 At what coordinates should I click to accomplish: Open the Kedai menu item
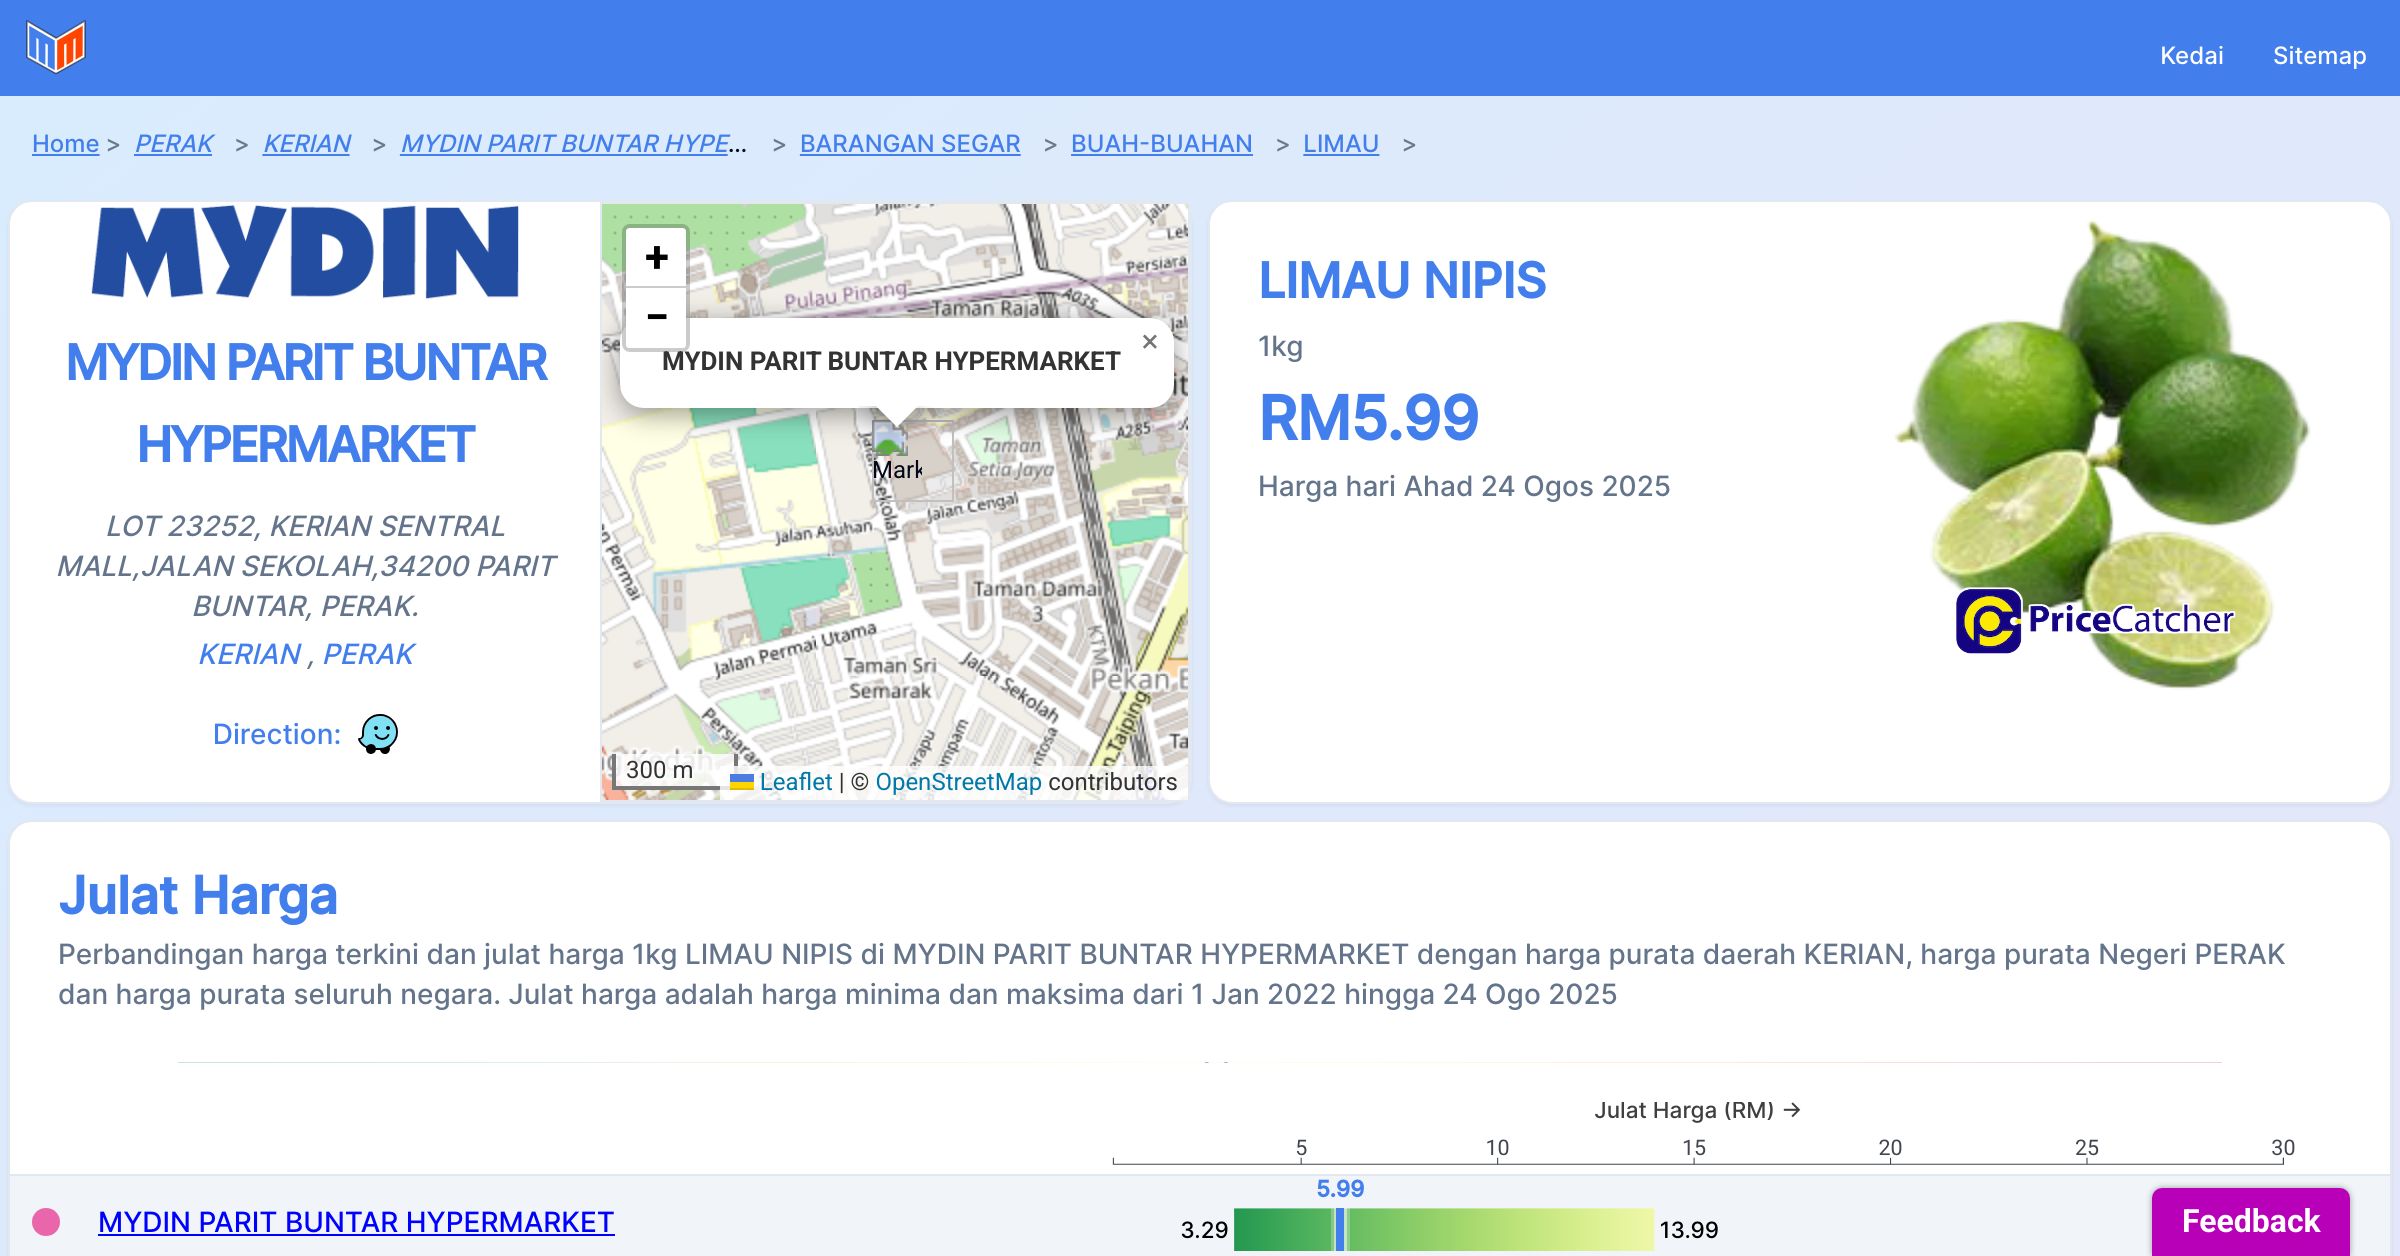point(2191,55)
